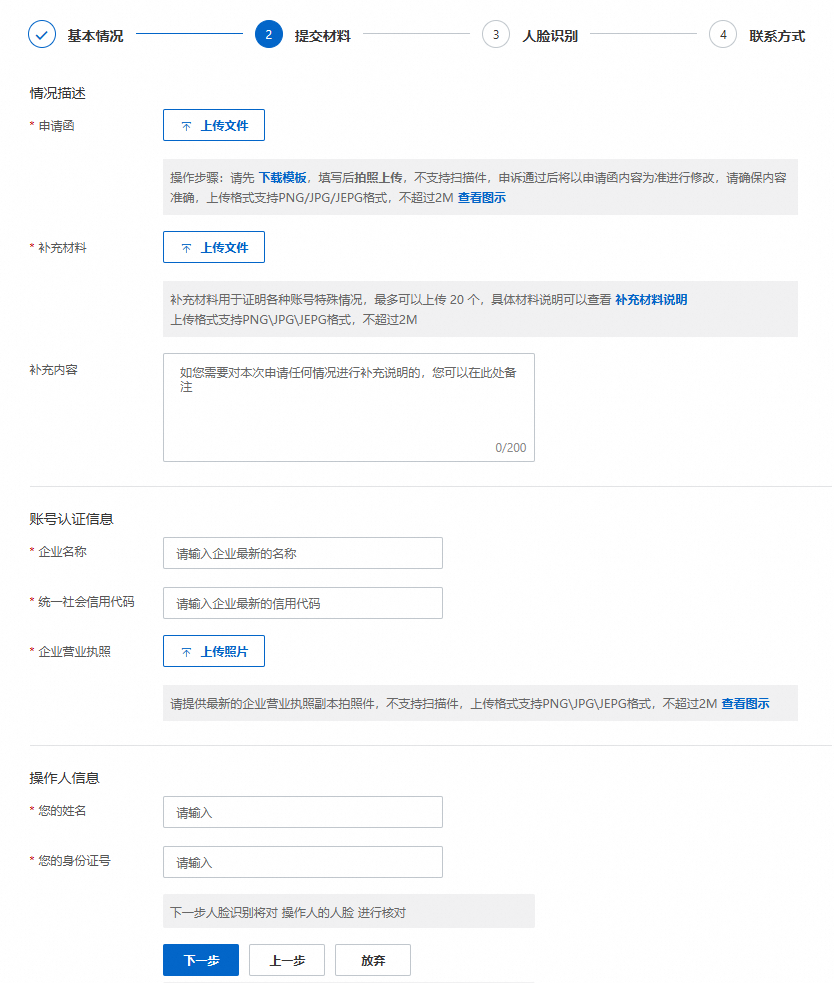Go back with the 上一步 button
The image size is (834, 983).
tap(287, 960)
